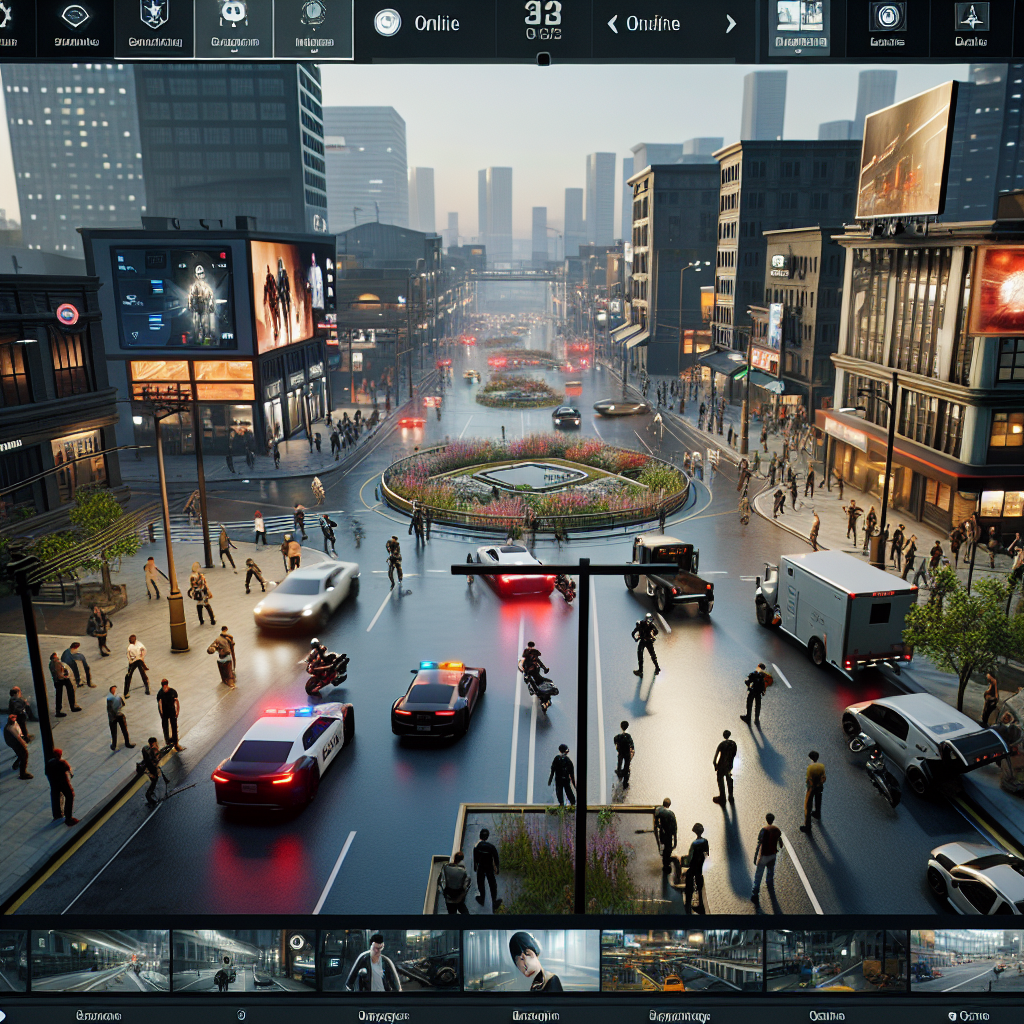Select the dark-haired character portrait thumbnail

[531, 961]
